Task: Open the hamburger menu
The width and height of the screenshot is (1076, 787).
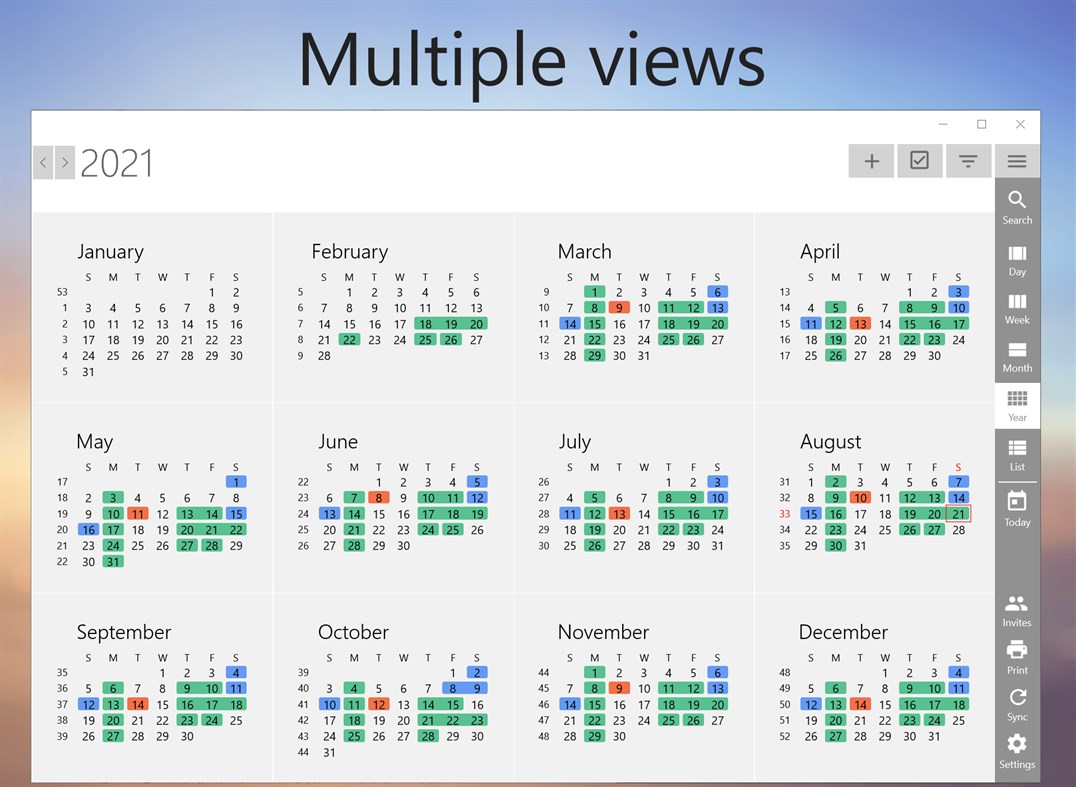Action: click(x=1017, y=160)
